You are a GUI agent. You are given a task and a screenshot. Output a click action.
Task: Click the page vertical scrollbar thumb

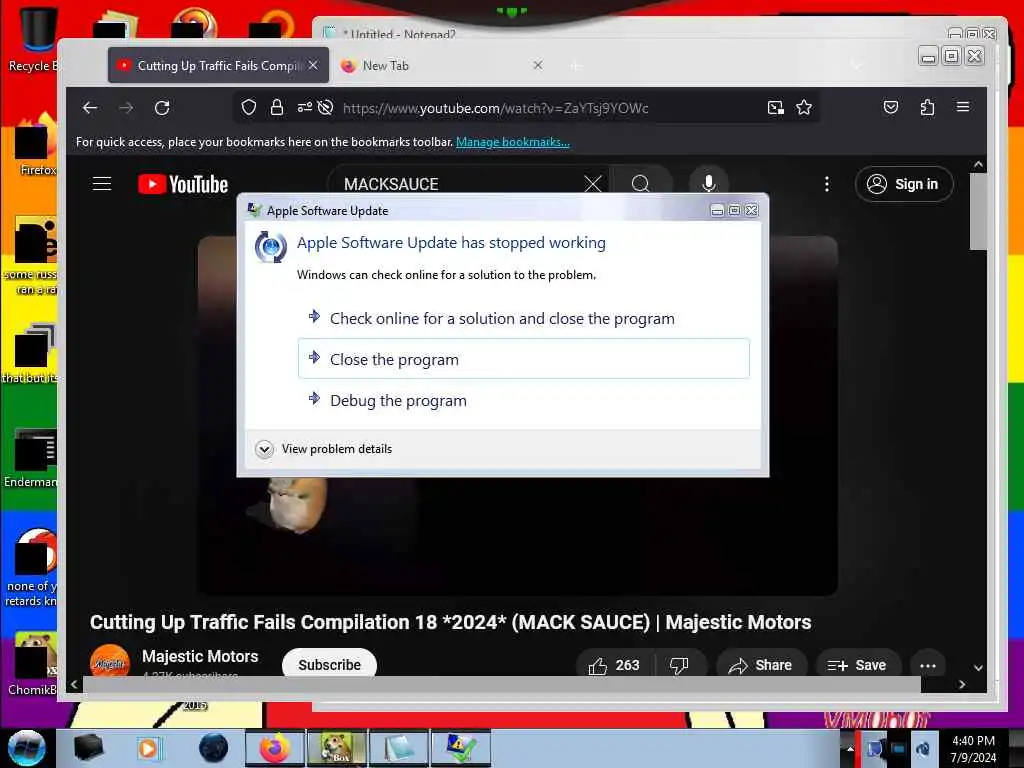click(x=978, y=211)
